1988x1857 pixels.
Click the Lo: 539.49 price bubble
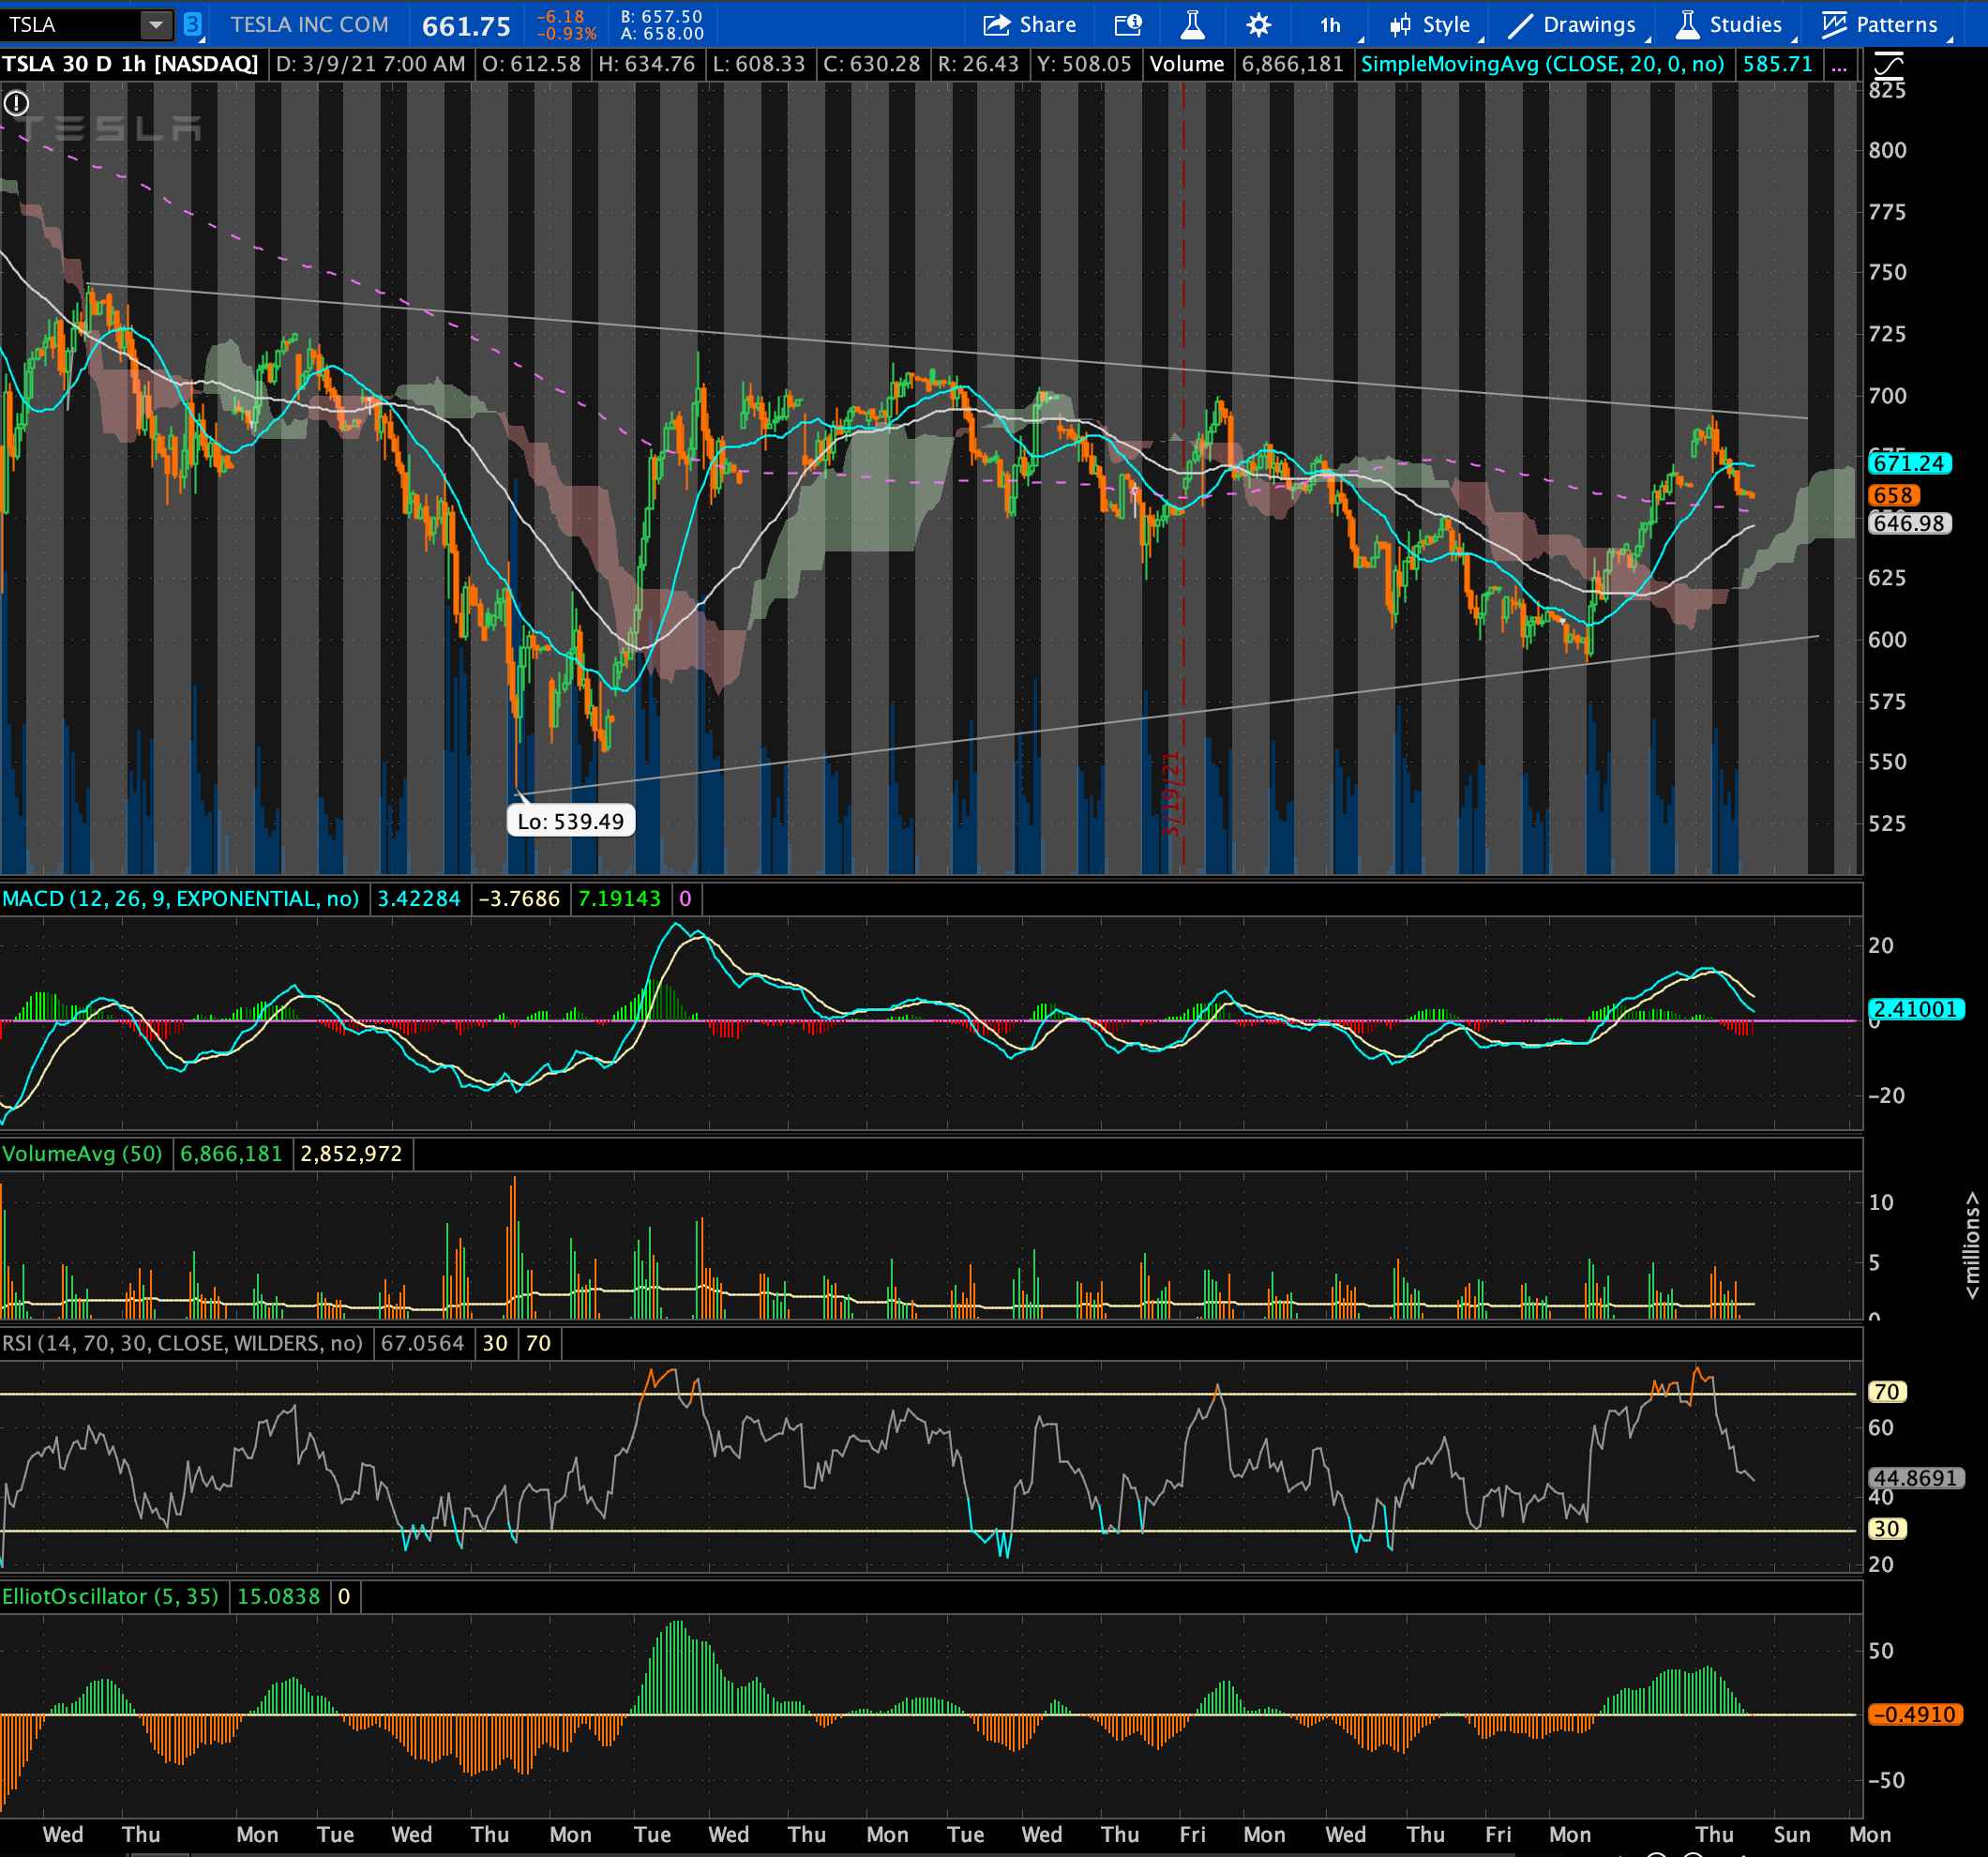pos(570,821)
